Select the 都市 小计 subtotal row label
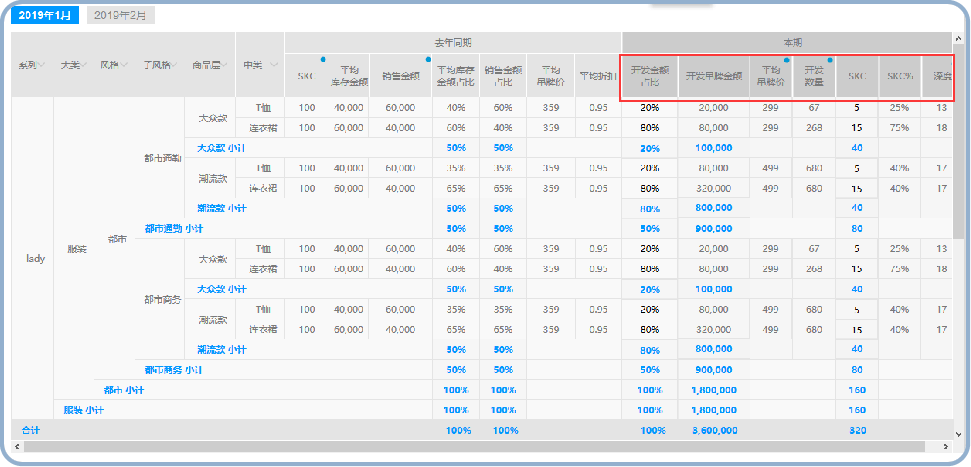This screenshot has width=971, height=467. point(124,390)
